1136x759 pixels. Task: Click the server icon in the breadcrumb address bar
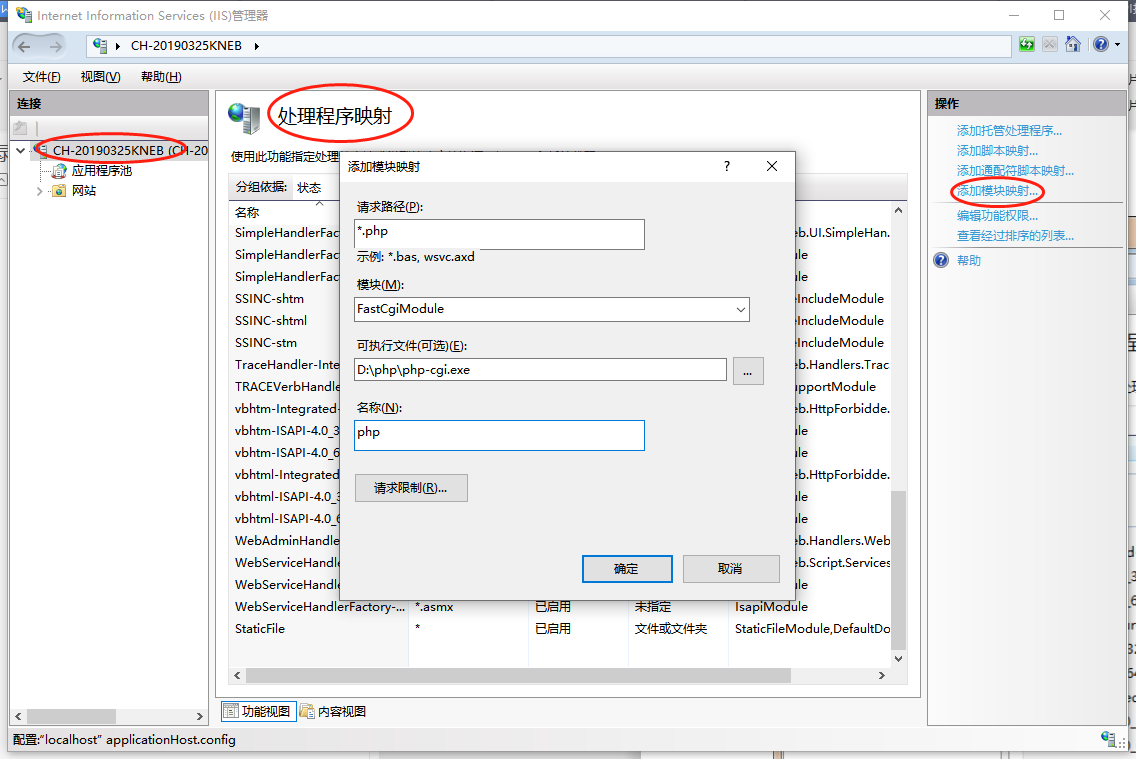(x=99, y=44)
